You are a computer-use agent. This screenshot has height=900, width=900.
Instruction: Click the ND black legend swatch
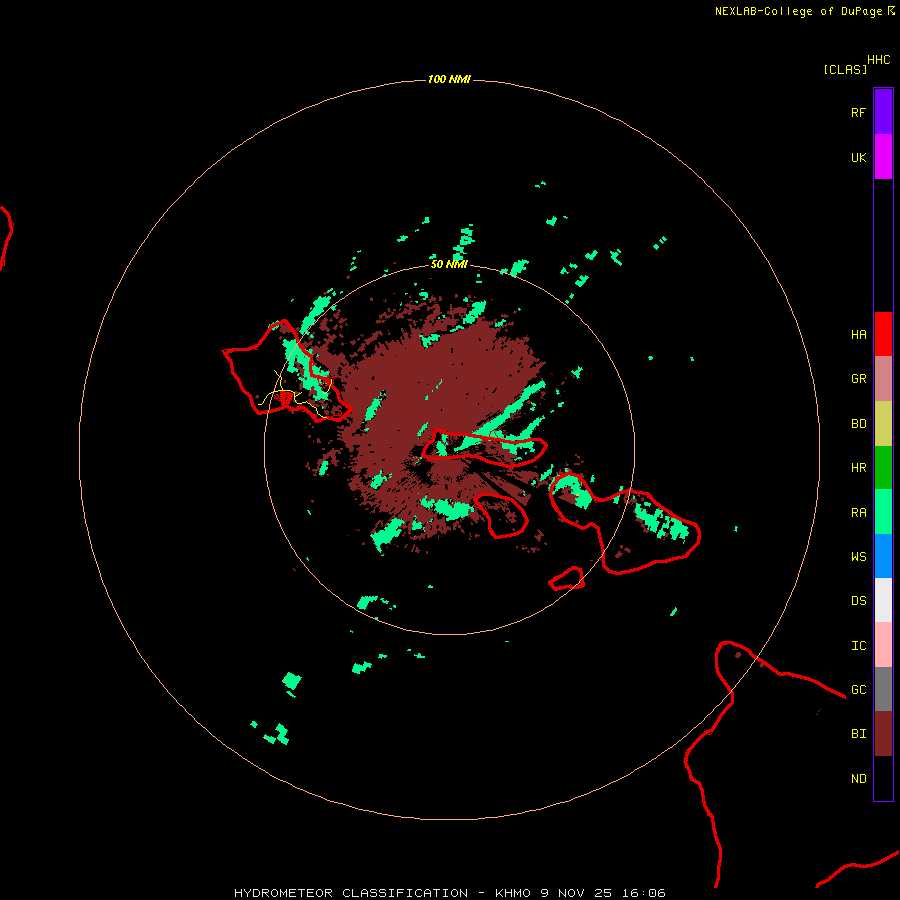point(883,778)
